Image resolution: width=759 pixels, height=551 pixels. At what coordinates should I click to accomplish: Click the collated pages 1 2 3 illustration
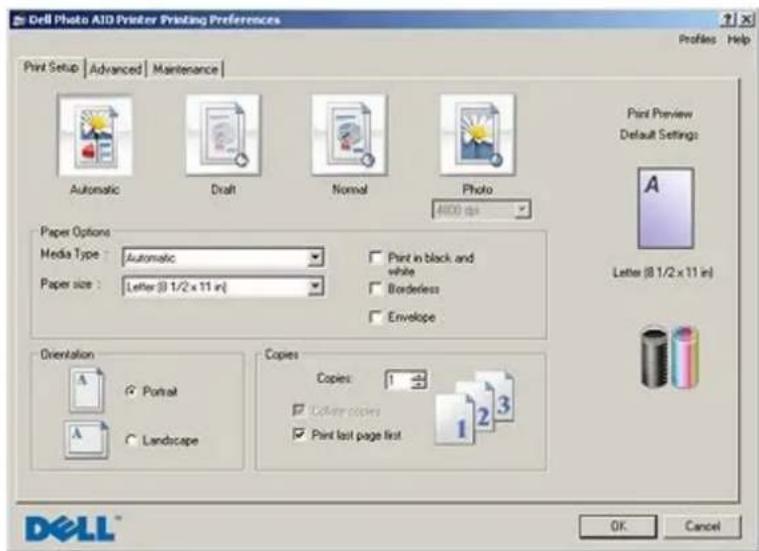[475, 407]
